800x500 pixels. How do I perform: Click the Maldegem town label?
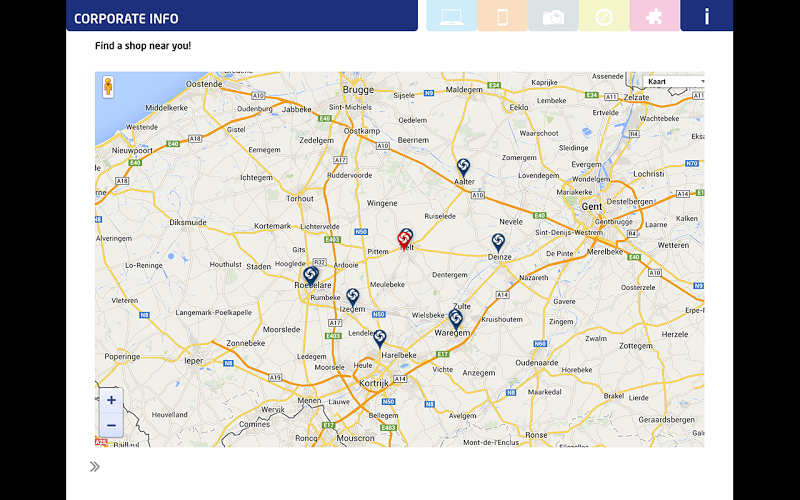pyautogui.click(x=464, y=90)
